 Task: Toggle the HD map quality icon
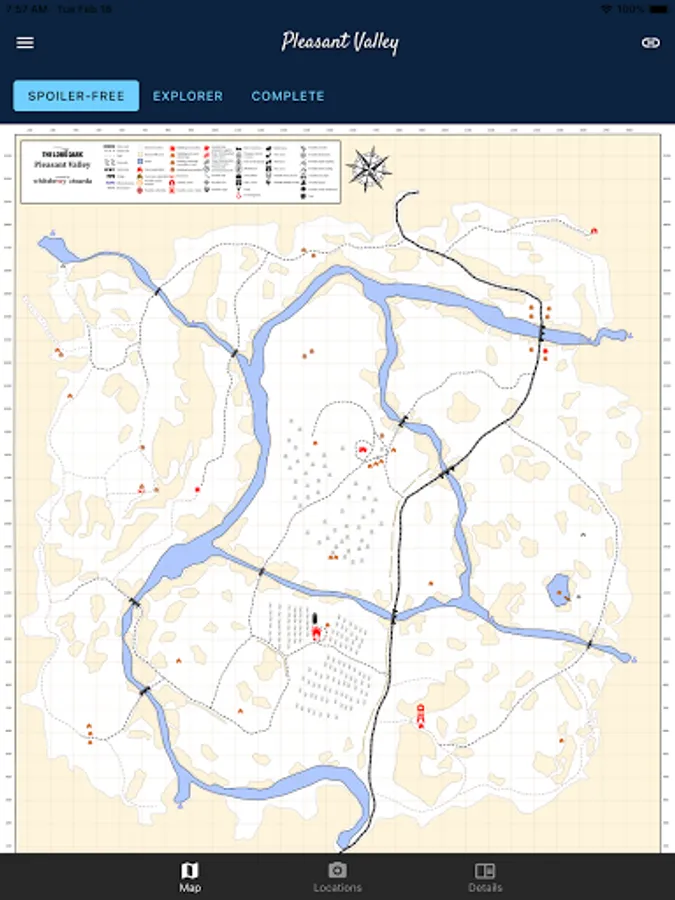(650, 43)
